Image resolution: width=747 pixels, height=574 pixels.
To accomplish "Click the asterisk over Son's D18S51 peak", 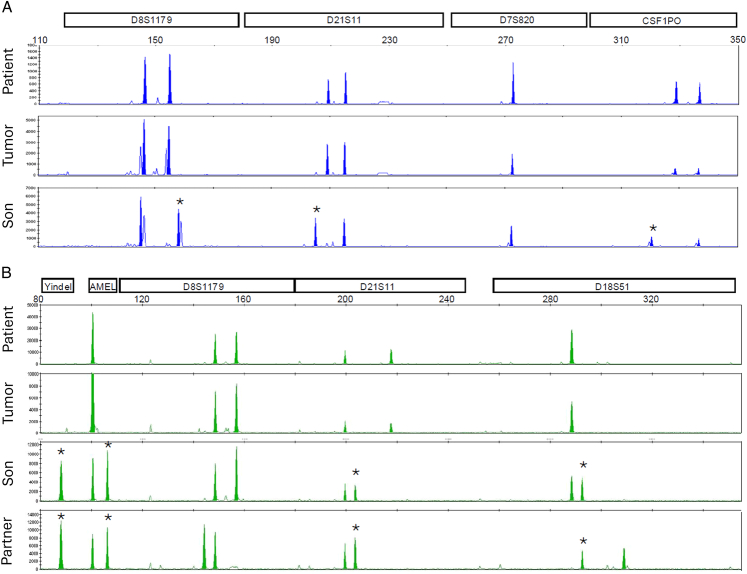I will (x=583, y=466).
